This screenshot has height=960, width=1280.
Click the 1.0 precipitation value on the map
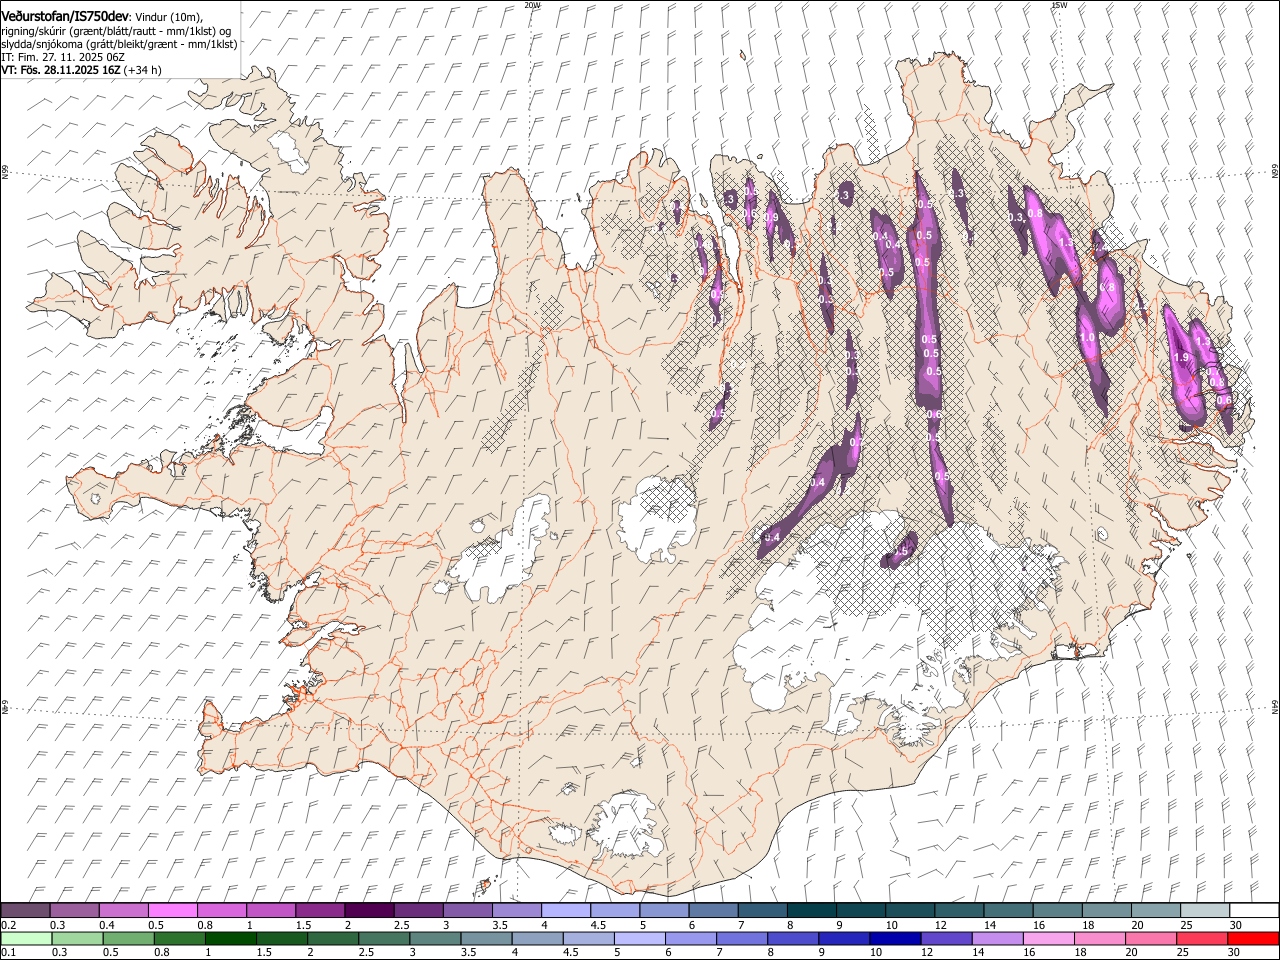(x=1088, y=338)
